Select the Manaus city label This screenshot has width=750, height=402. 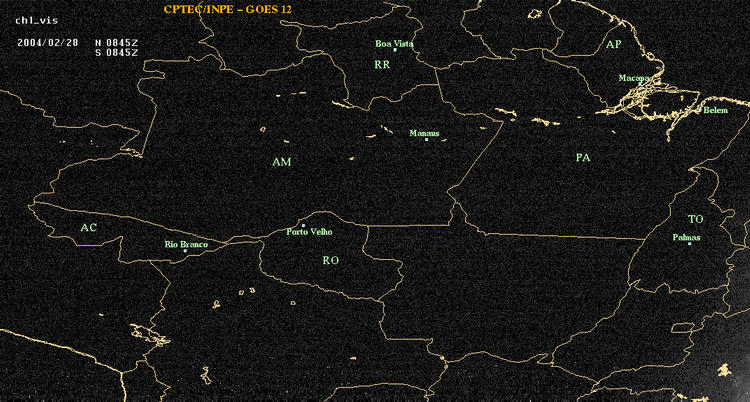pos(424,134)
